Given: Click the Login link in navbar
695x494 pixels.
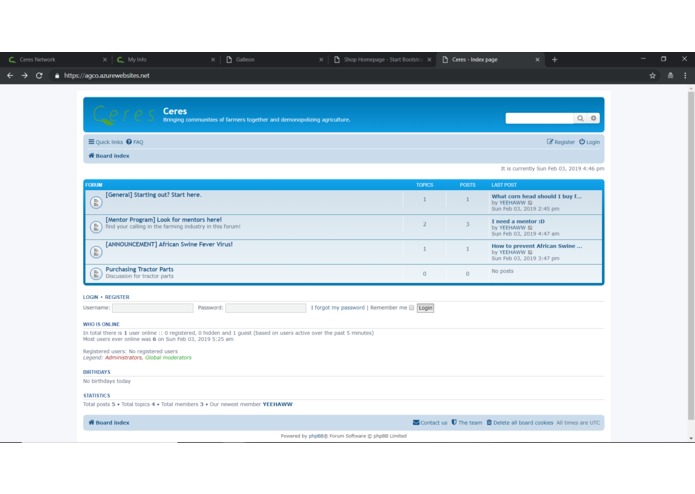Looking at the screenshot, I should pos(590,142).
